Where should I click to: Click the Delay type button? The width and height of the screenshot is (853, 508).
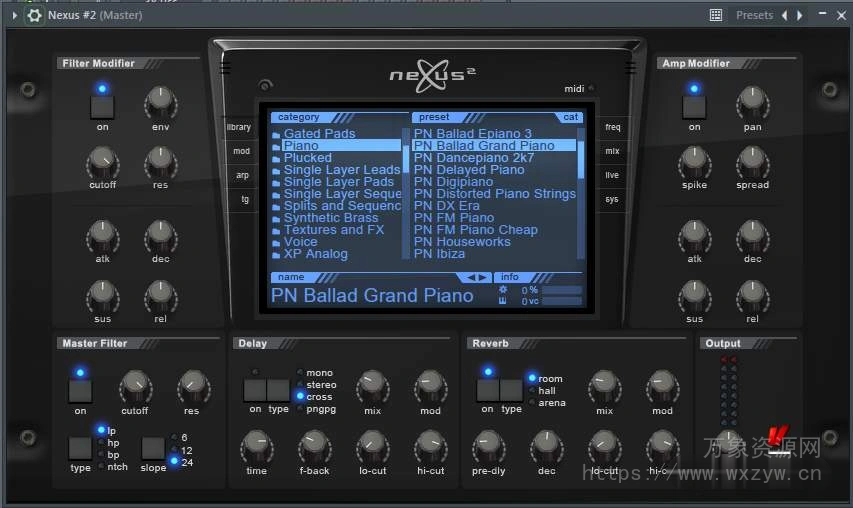coord(278,390)
